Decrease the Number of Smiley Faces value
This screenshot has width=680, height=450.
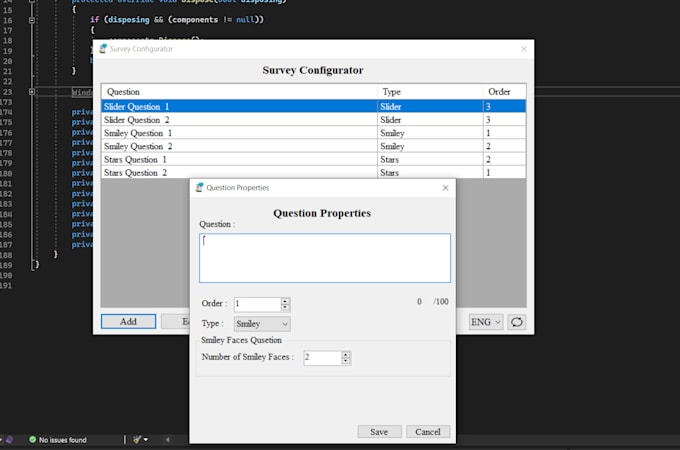click(346, 361)
